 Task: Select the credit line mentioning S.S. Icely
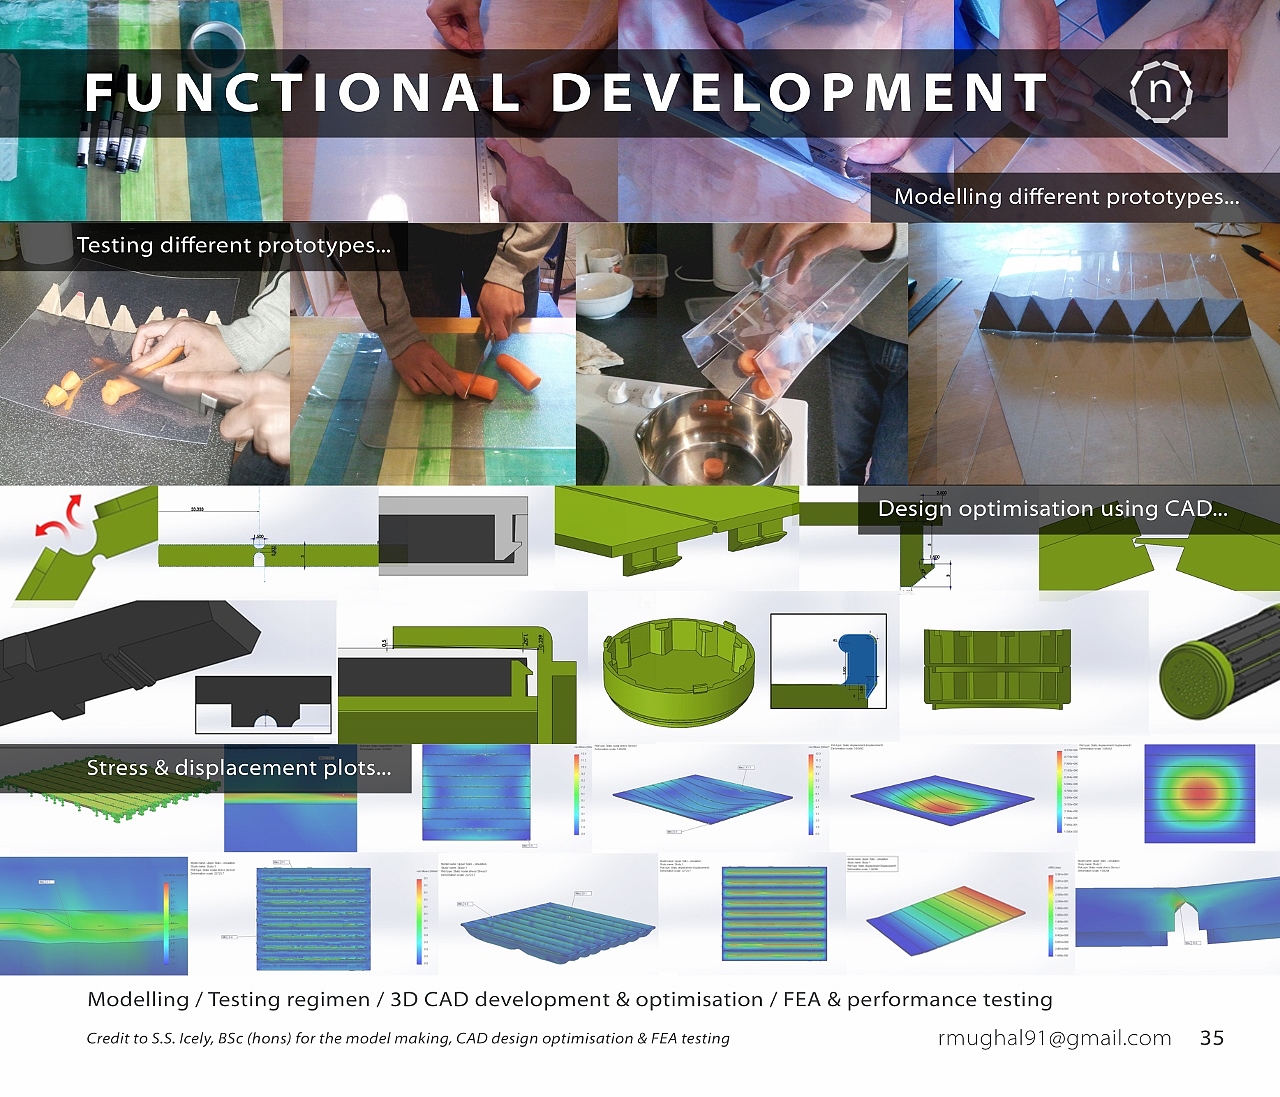point(408,1038)
